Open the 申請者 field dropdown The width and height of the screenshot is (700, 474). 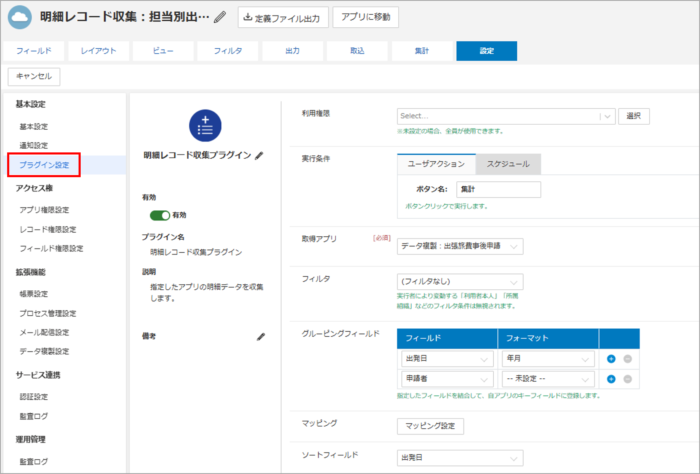pos(447,379)
